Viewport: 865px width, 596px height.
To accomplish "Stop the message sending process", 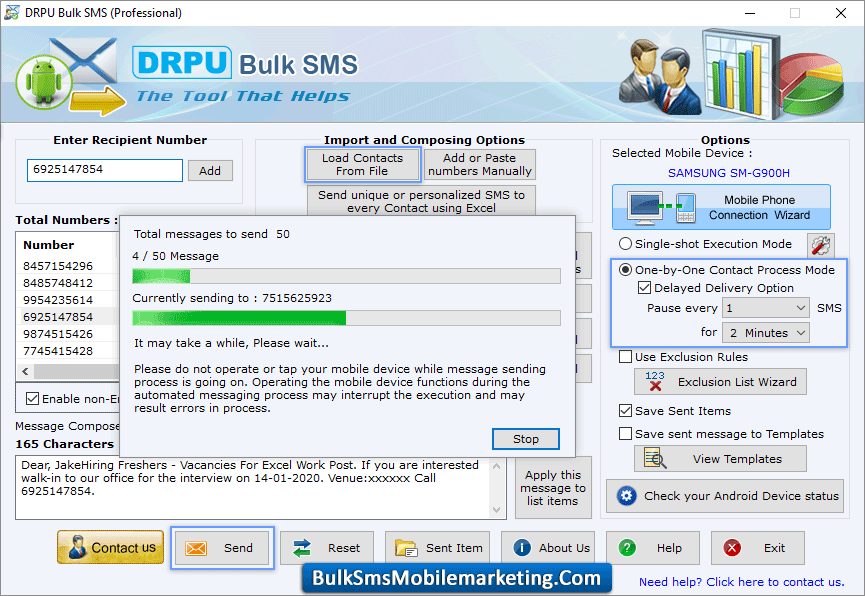I will pos(526,439).
